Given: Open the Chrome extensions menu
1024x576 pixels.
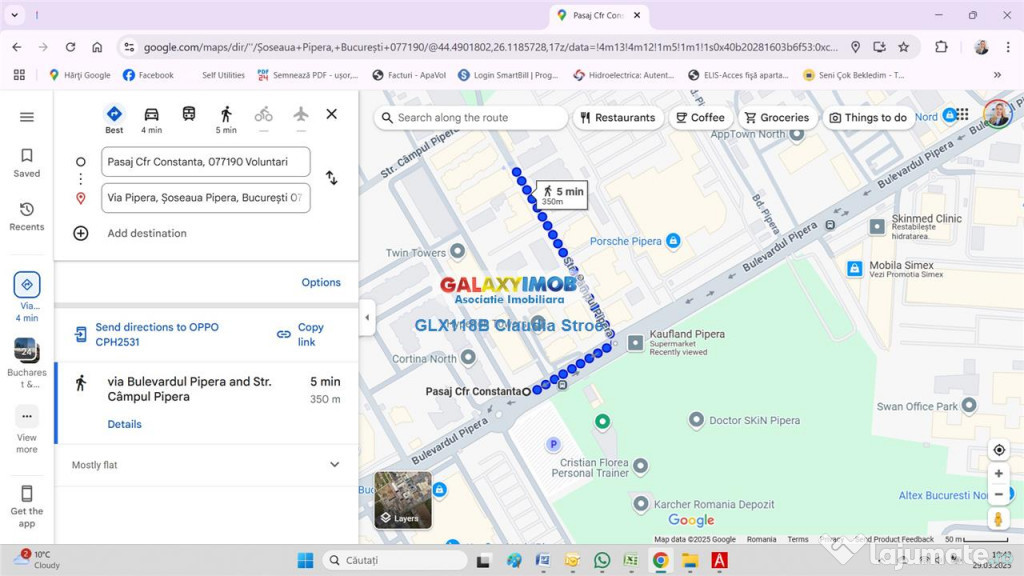Looking at the screenshot, I should coord(941,47).
